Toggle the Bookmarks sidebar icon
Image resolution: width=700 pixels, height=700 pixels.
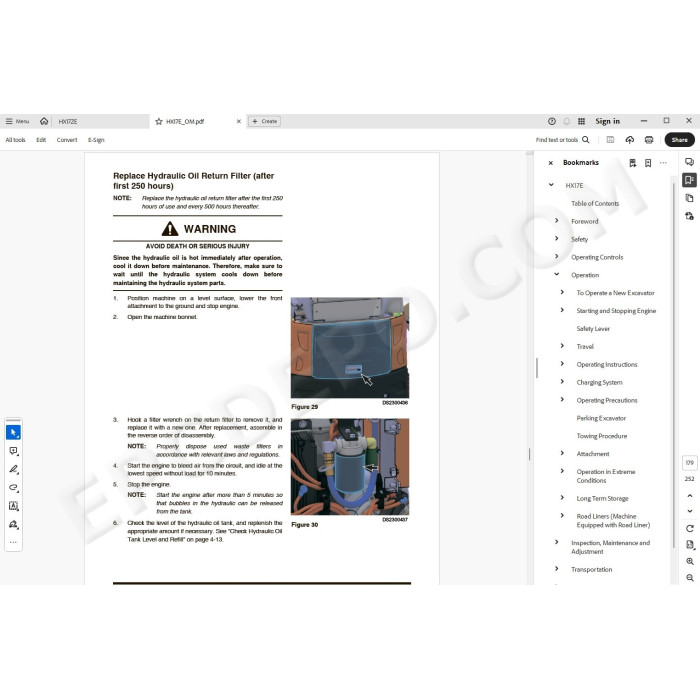[x=689, y=180]
